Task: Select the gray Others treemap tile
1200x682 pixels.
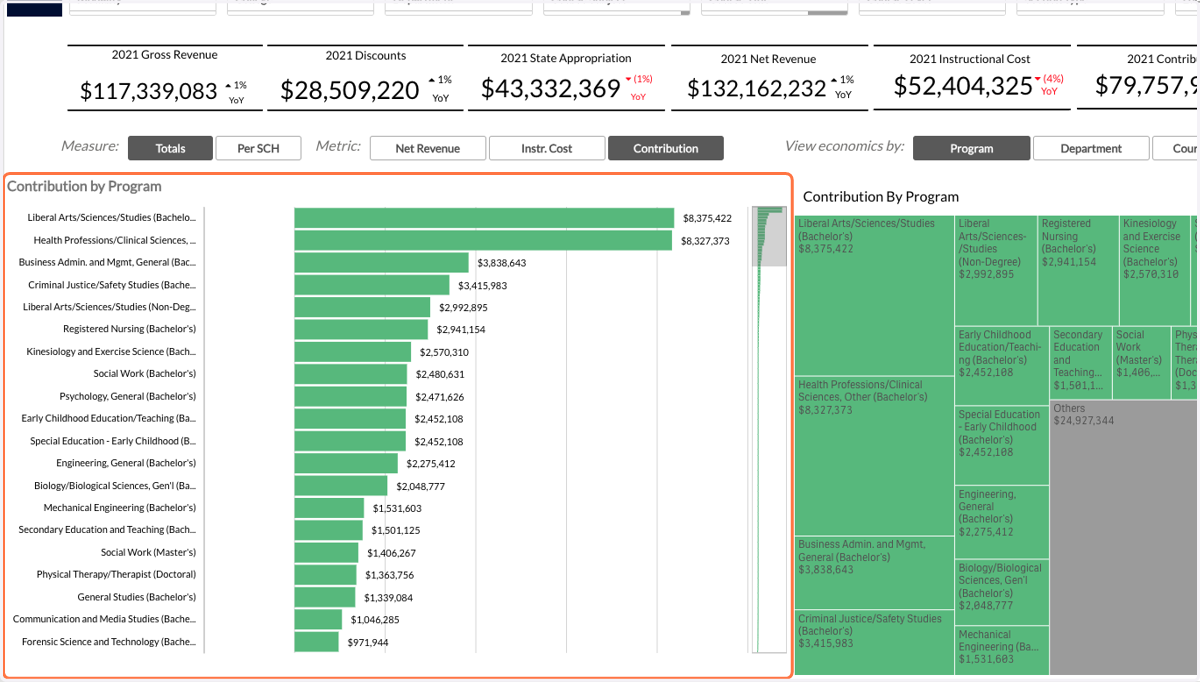Action: pyautogui.click(x=1121, y=538)
